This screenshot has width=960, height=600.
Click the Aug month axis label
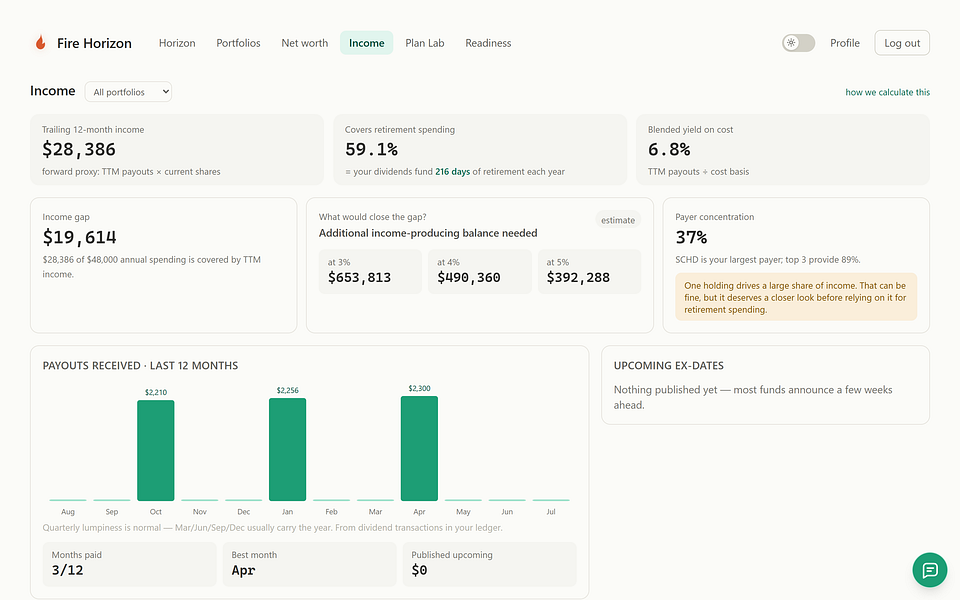click(x=68, y=512)
